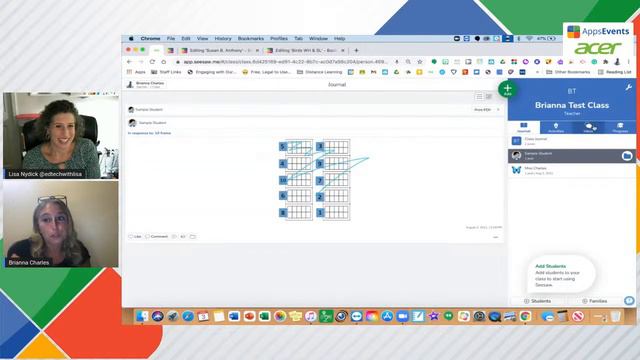Image resolution: width=640 pixels, height=360 pixels.
Task: Click the Students button at sidebar bottom
Action: [538, 301]
